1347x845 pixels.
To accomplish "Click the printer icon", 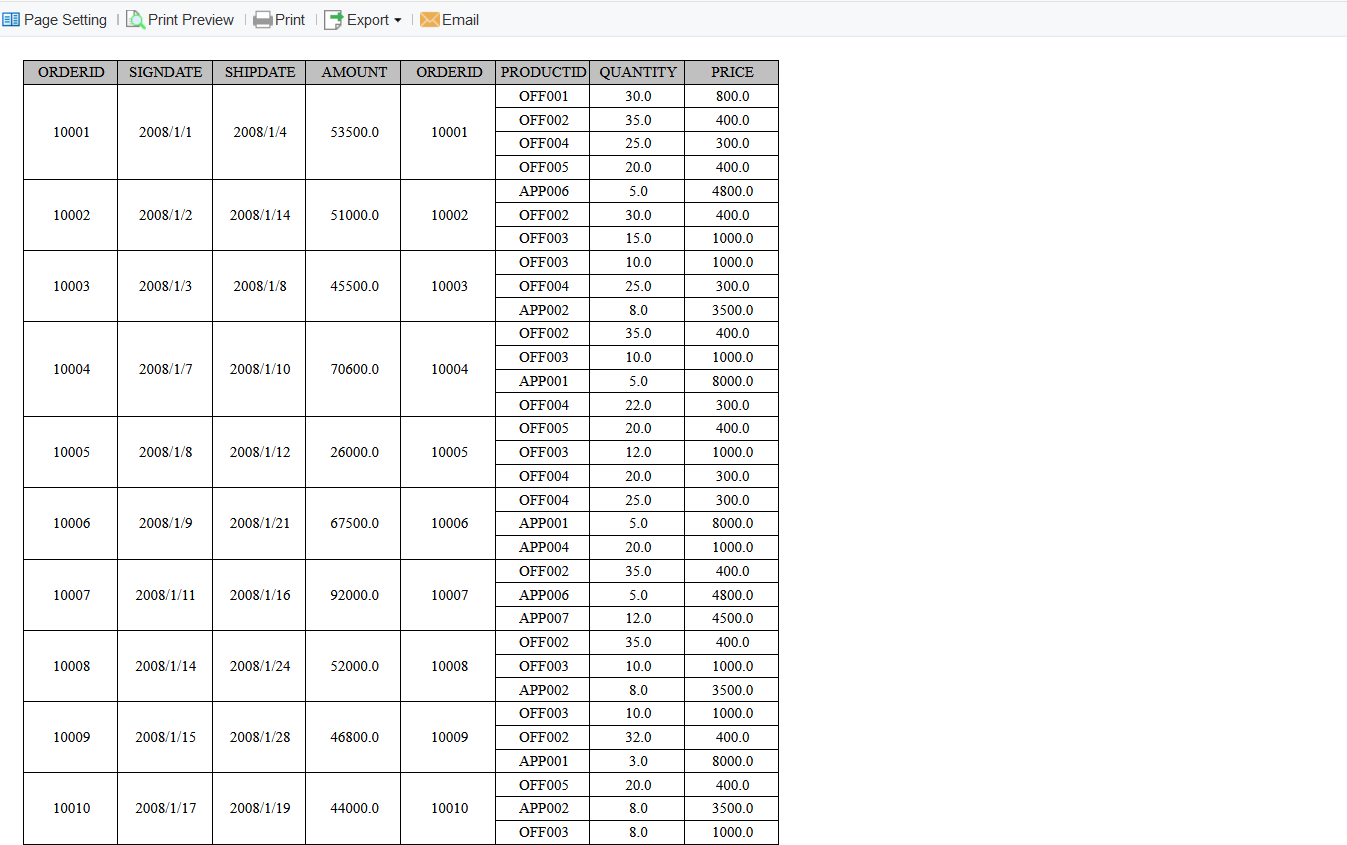I will (261, 19).
